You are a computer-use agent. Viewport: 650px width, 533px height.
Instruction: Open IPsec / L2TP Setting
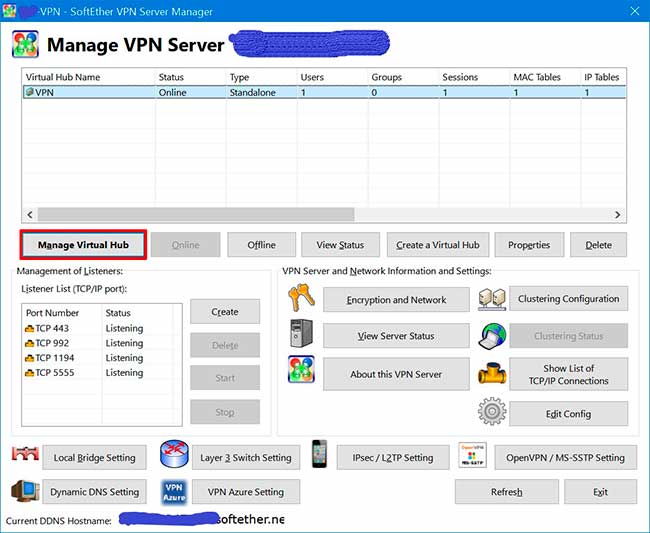[x=393, y=458]
